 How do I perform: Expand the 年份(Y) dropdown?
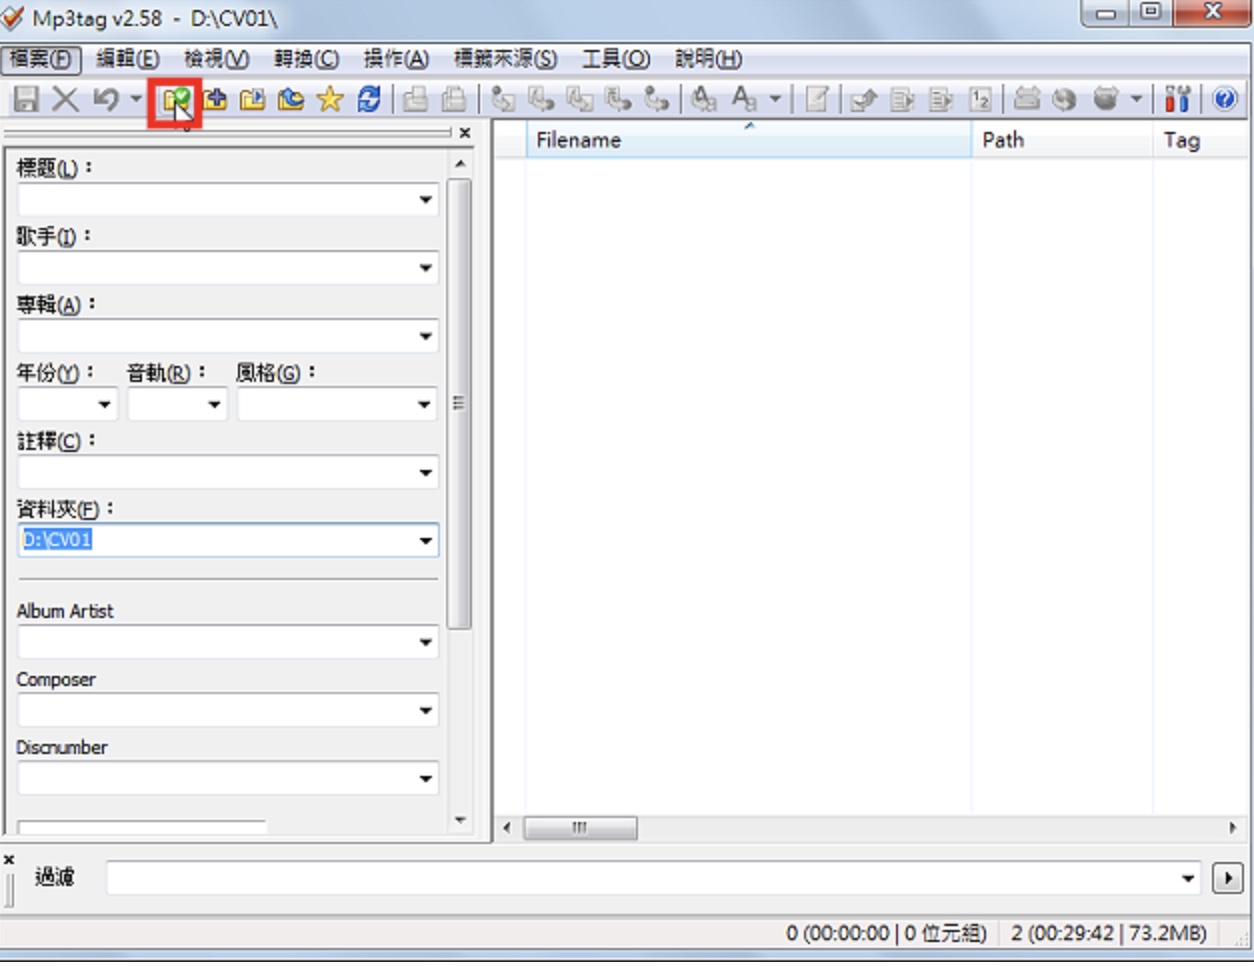tap(105, 404)
